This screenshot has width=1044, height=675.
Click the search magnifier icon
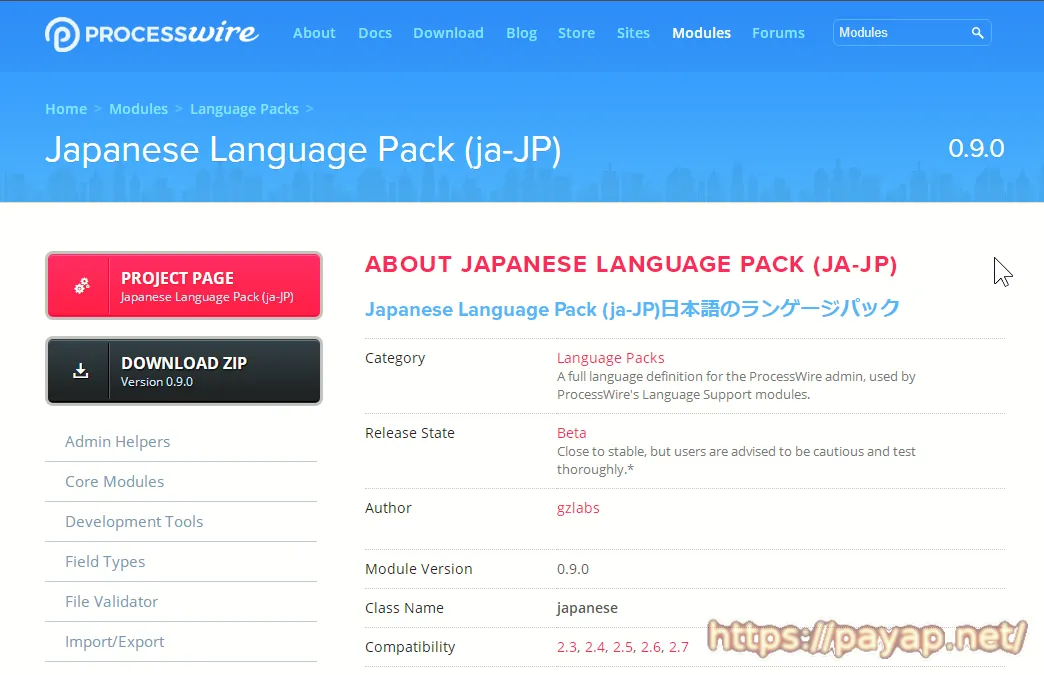(978, 32)
